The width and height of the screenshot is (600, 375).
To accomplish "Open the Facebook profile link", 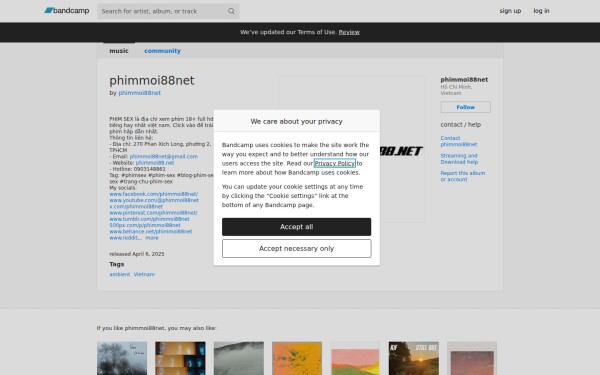I will pos(153,194).
